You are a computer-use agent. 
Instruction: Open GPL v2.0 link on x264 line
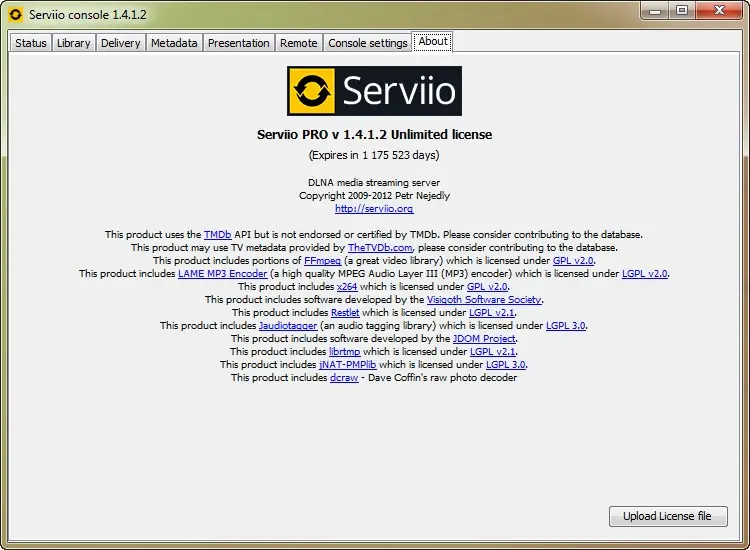487,286
